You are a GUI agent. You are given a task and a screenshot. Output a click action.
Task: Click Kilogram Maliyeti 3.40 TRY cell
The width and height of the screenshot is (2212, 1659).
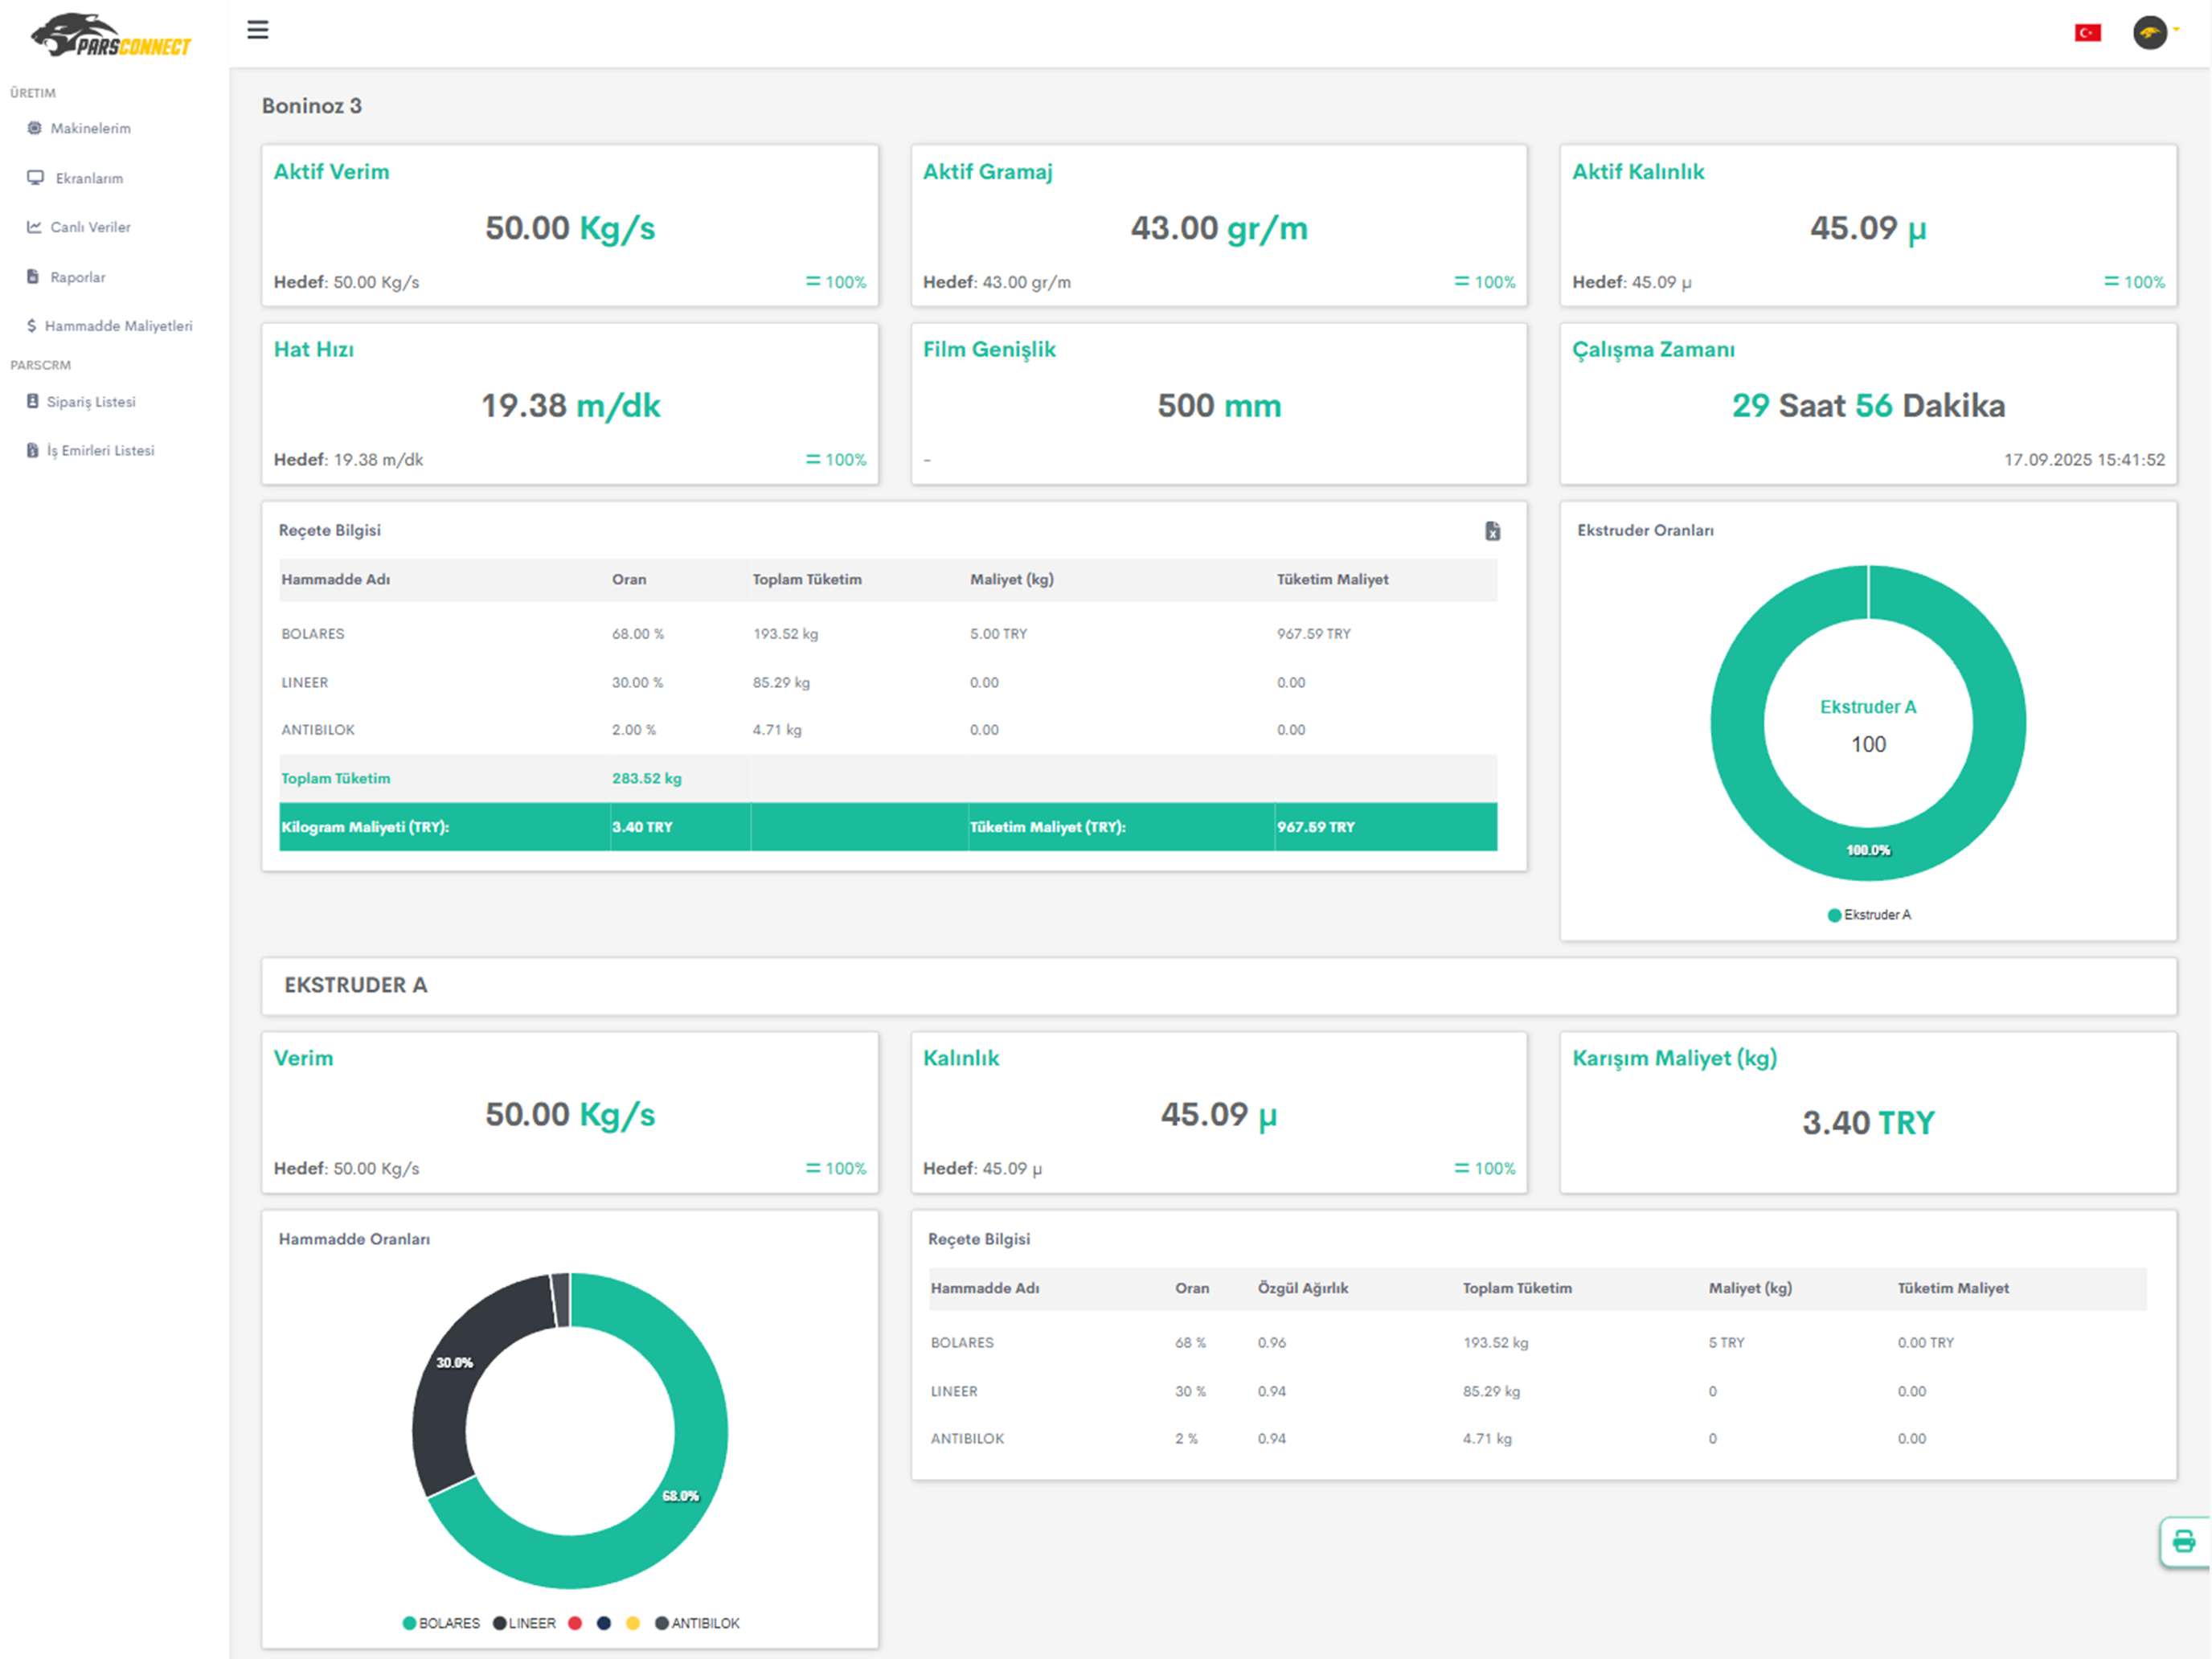click(x=642, y=827)
